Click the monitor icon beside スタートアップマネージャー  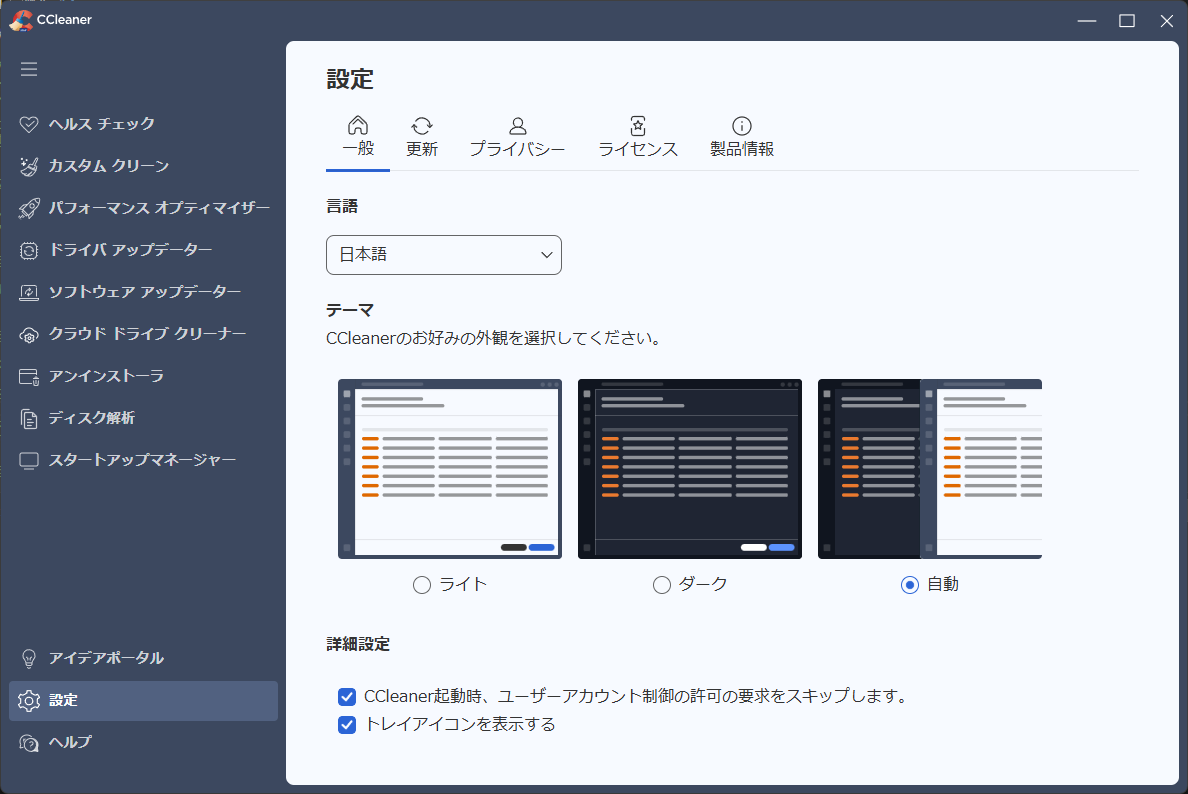(x=29, y=461)
